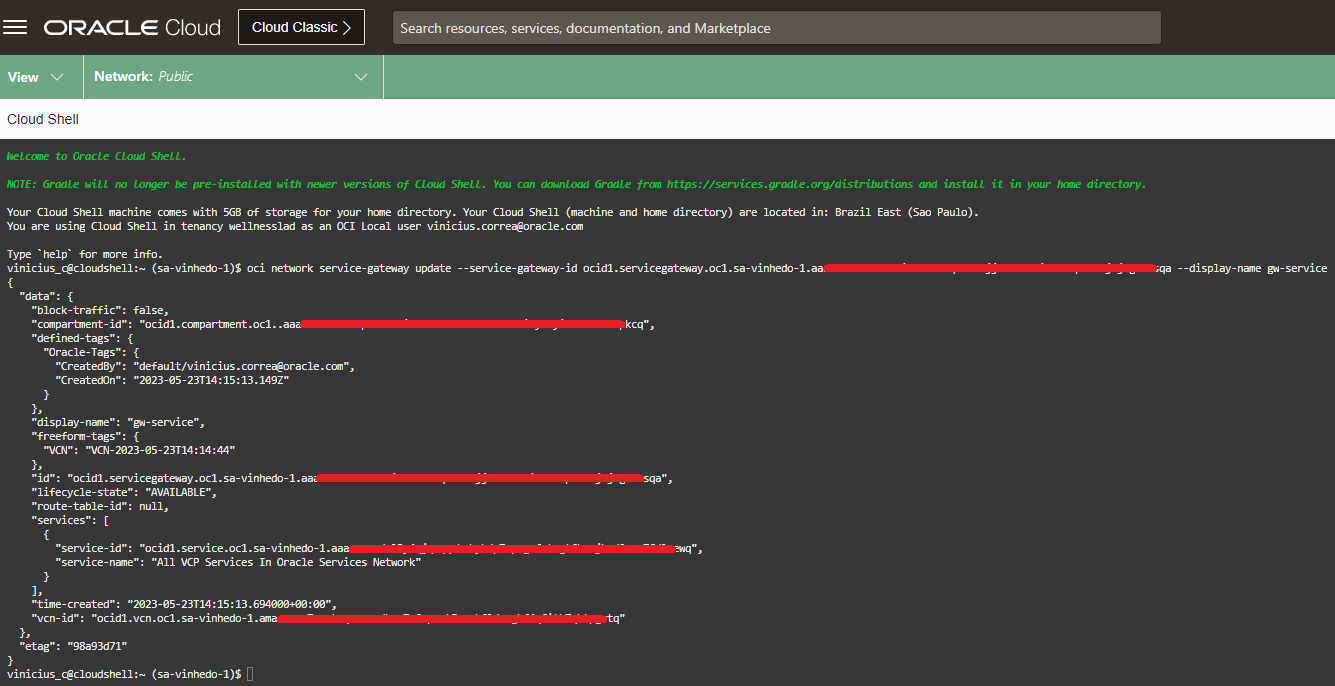Click the Oracle Cloud logo
This screenshot has height=686, width=1335.
(131, 27)
